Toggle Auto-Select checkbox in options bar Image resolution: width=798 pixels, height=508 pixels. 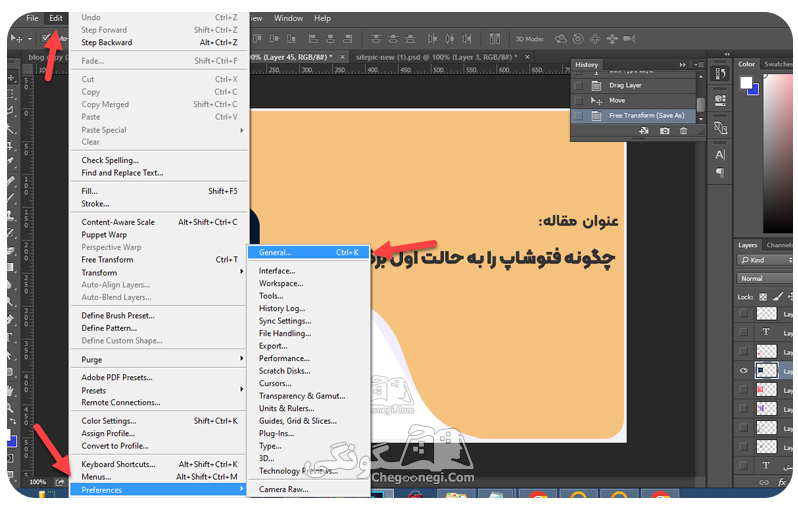[x=46, y=38]
